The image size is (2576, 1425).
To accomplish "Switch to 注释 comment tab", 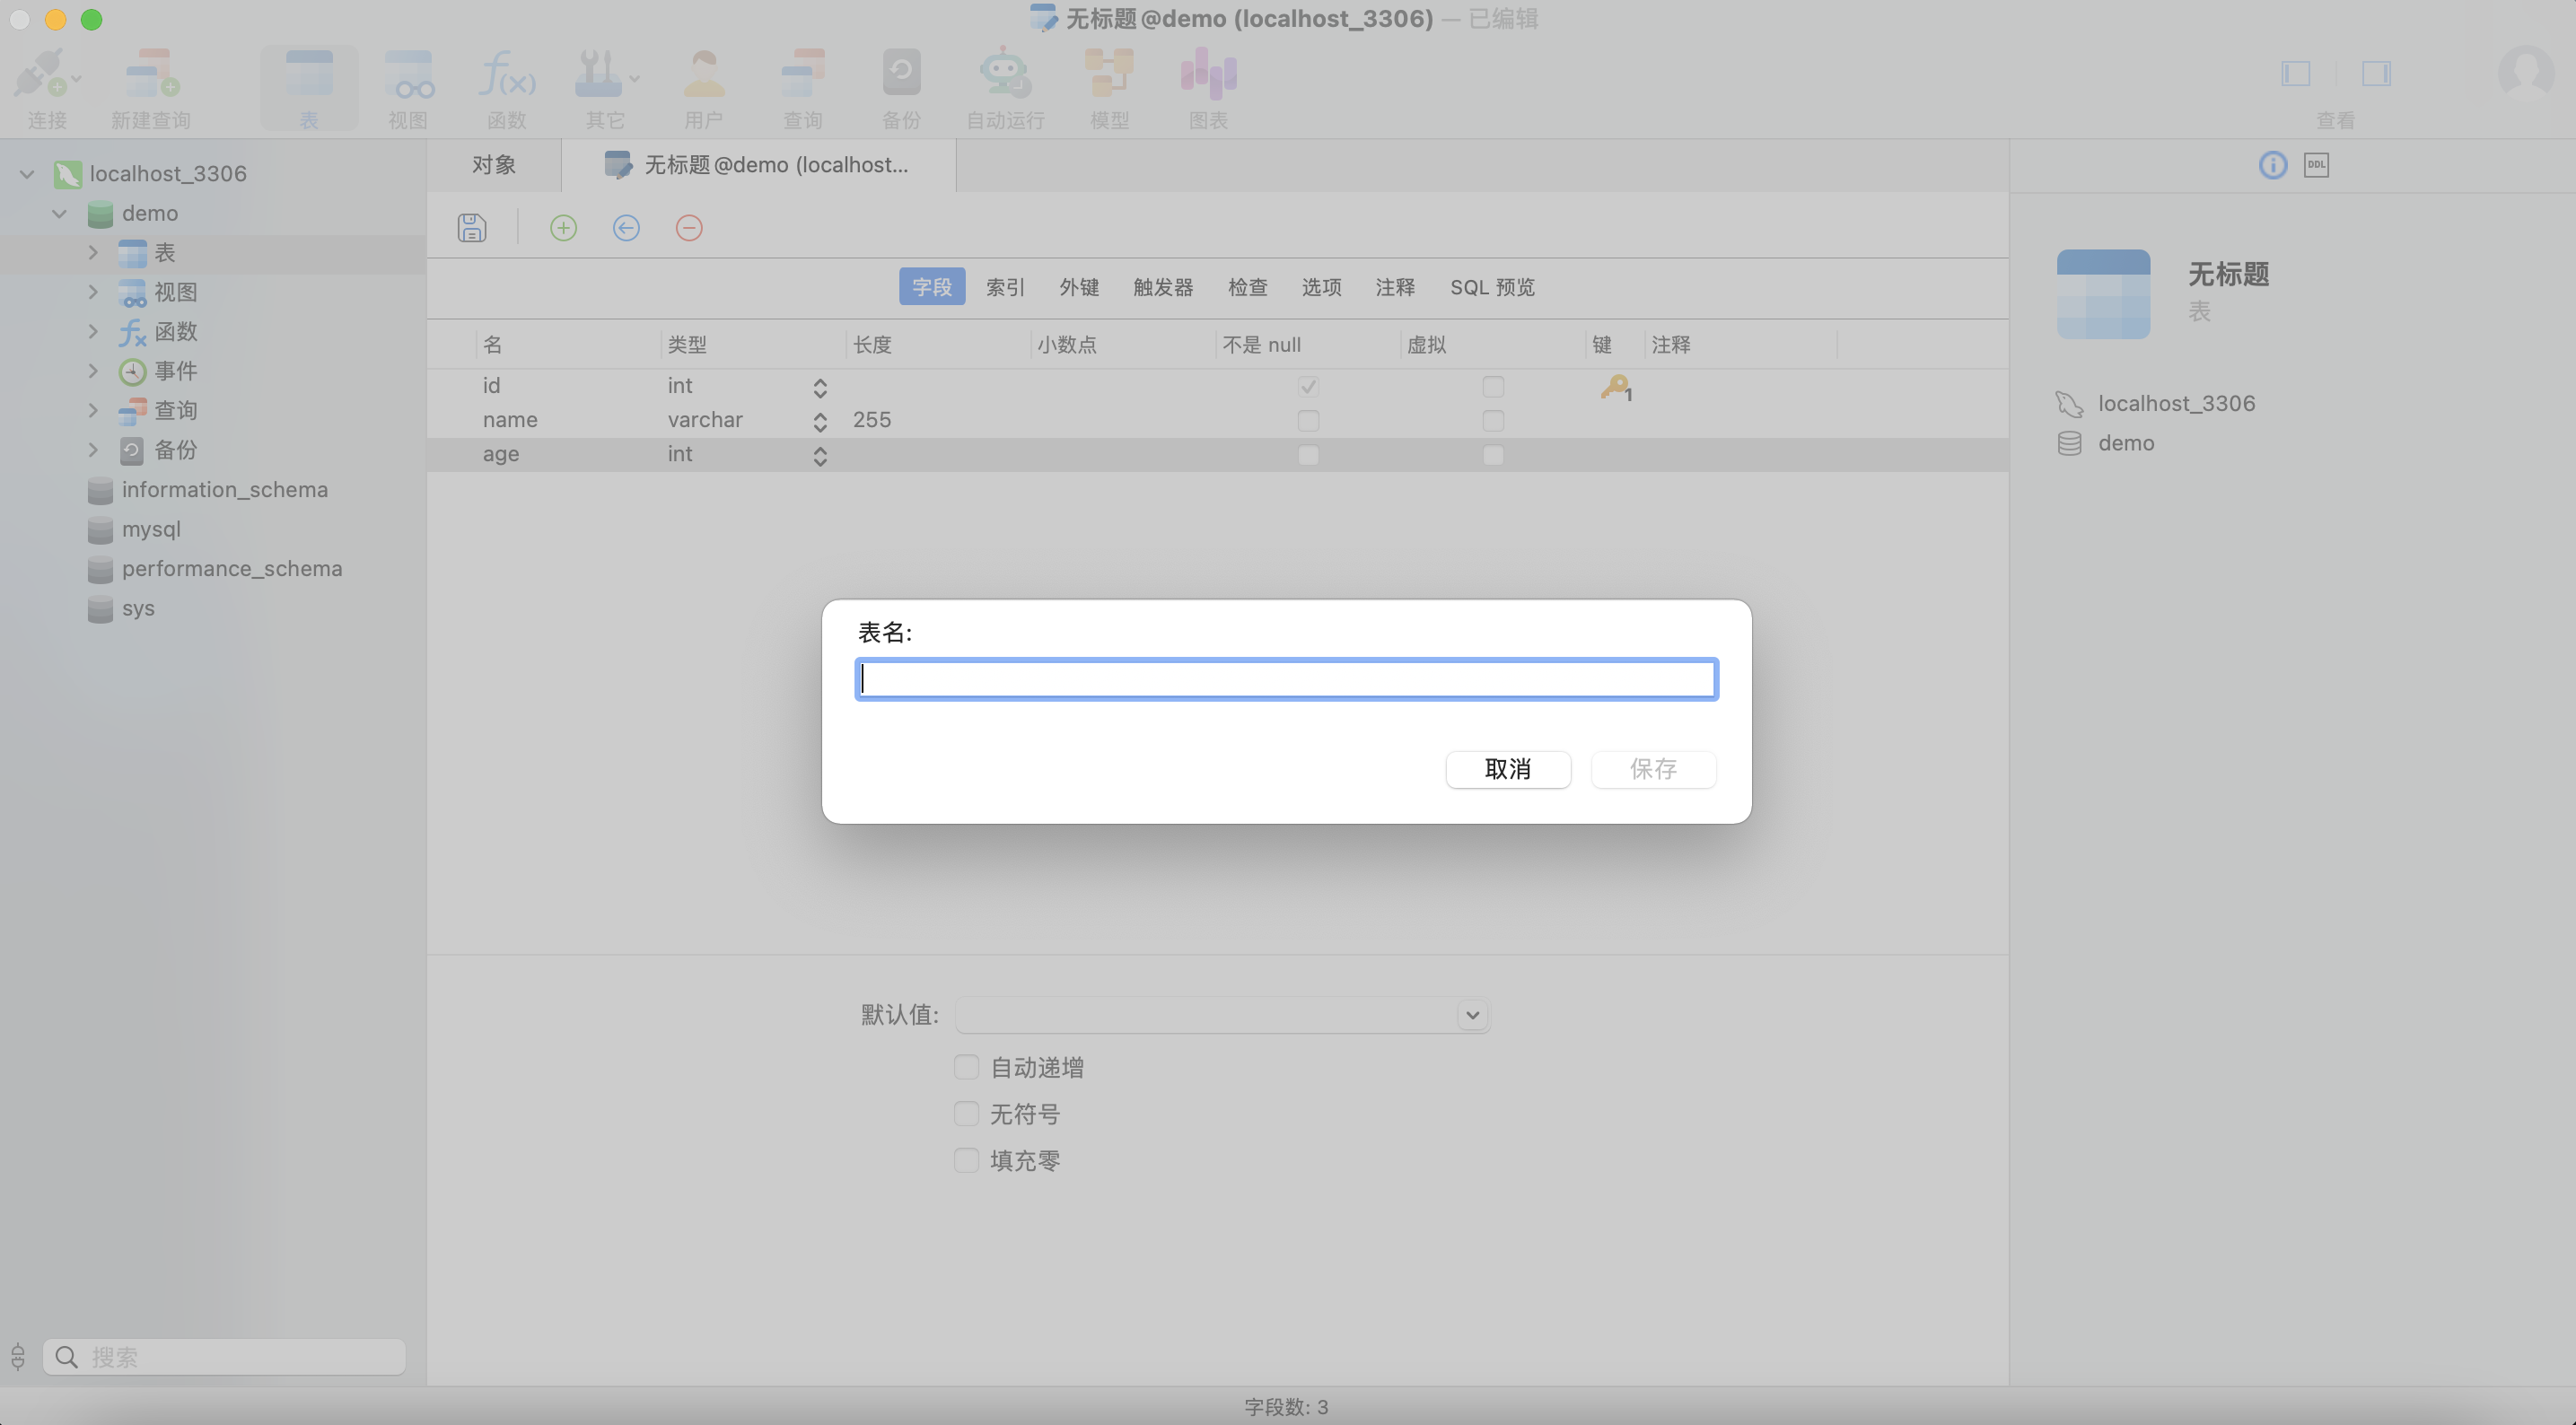I will point(1395,287).
